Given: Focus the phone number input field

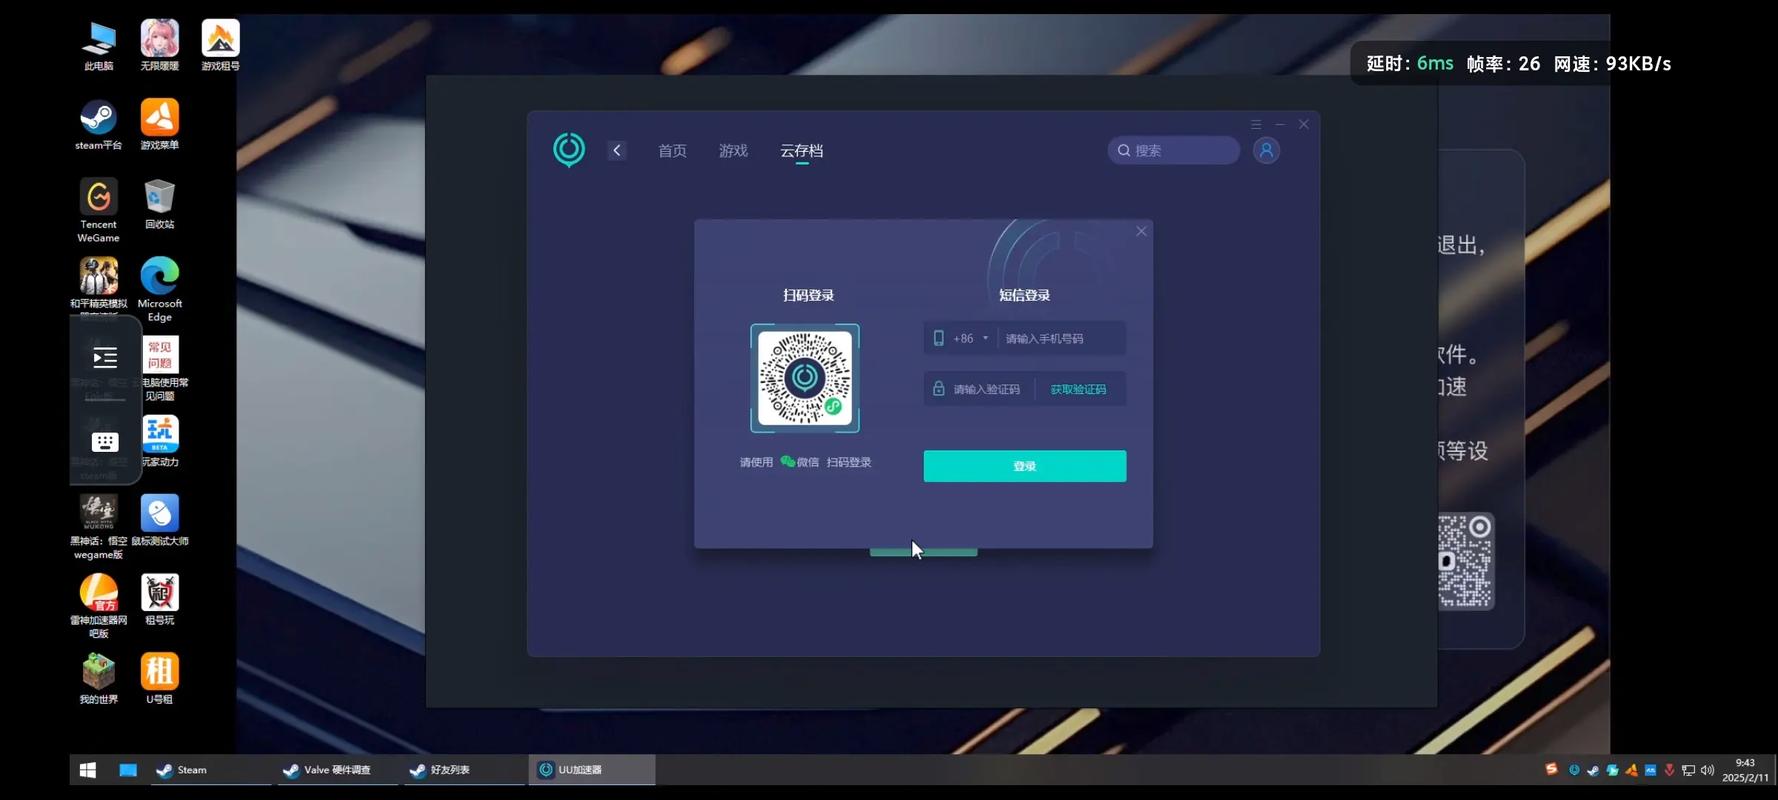Looking at the screenshot, I should (1060, 338).
